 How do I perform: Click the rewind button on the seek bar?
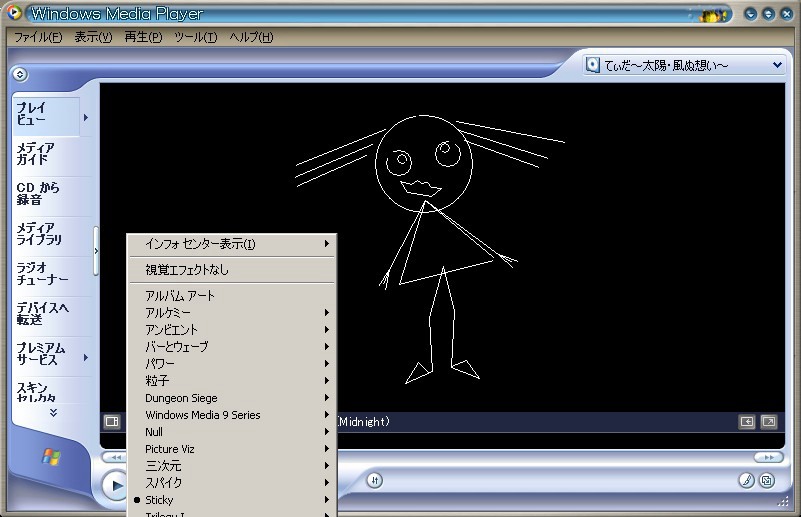click(x=116, y=457)
